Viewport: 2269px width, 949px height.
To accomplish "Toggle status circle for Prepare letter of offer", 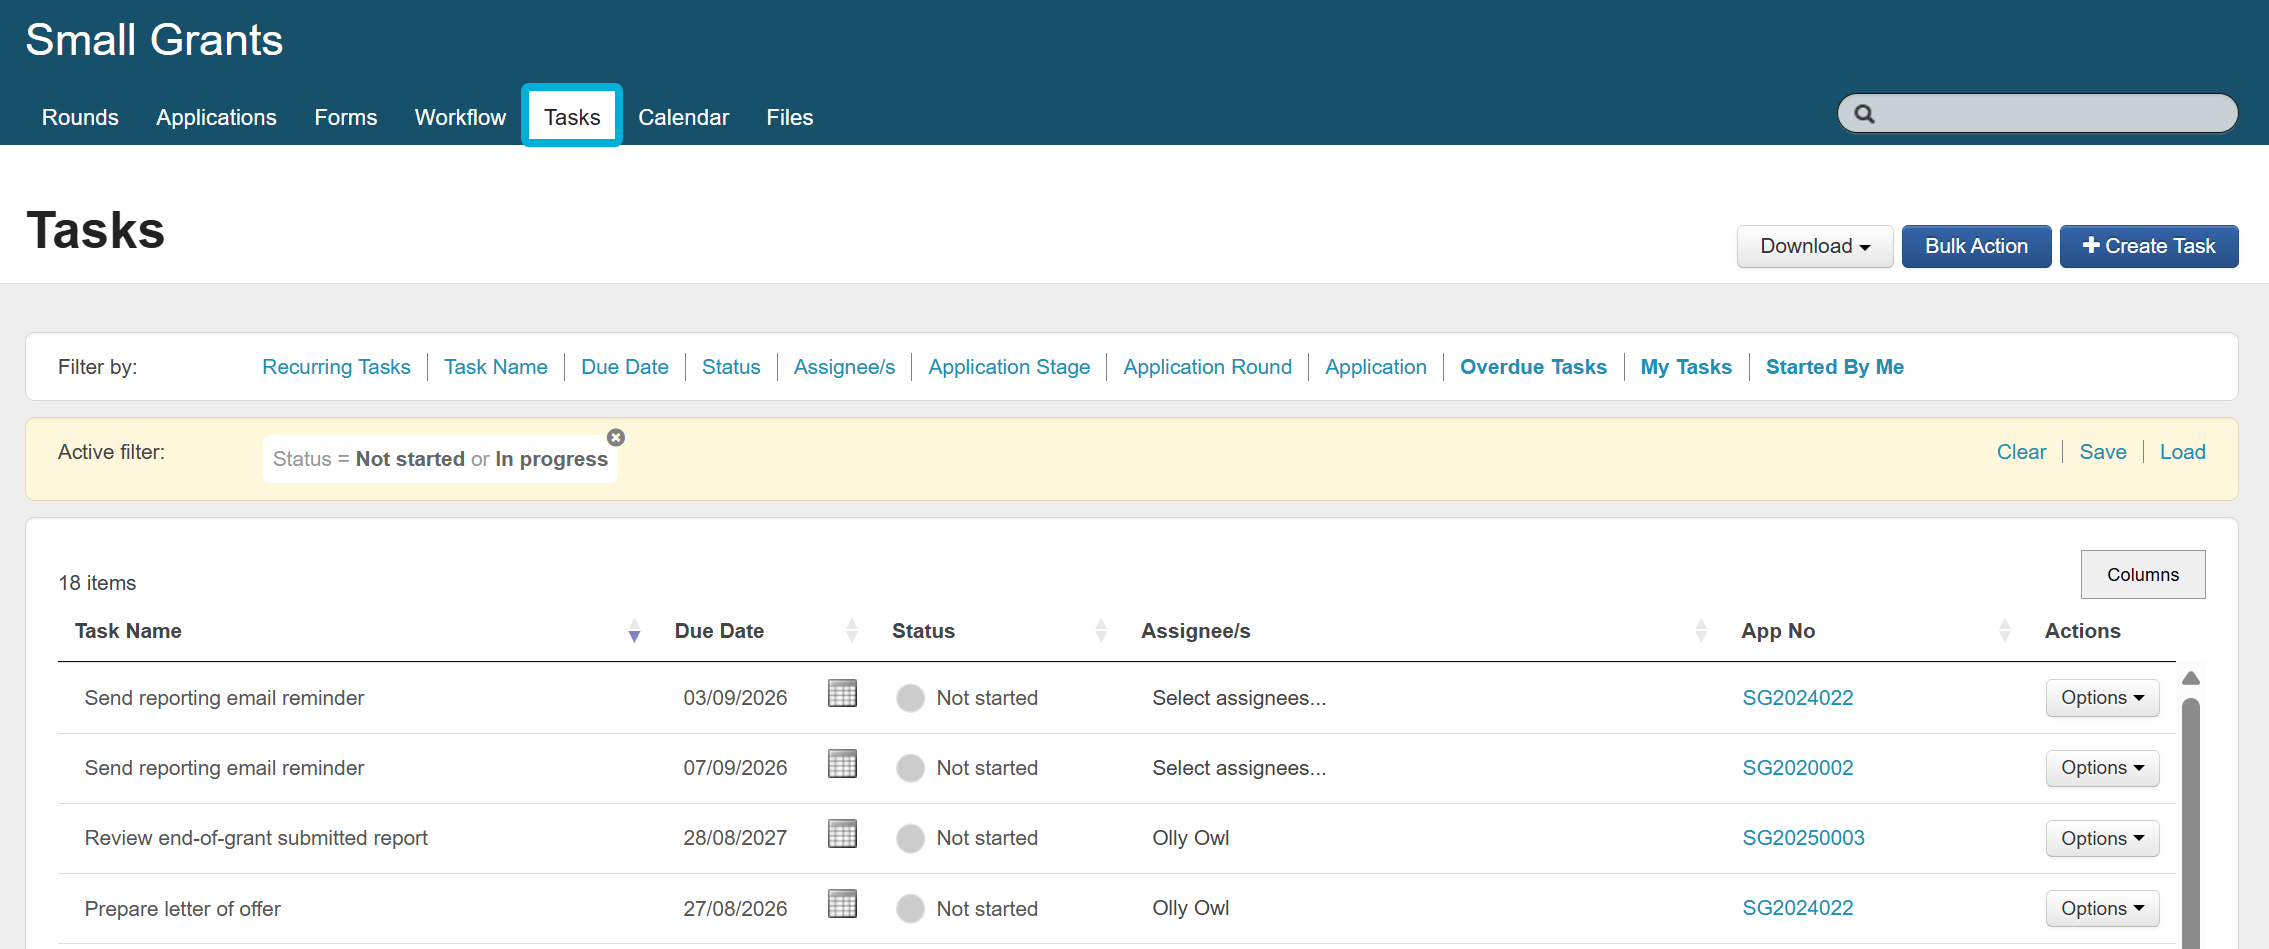I will tap(910, 909).
